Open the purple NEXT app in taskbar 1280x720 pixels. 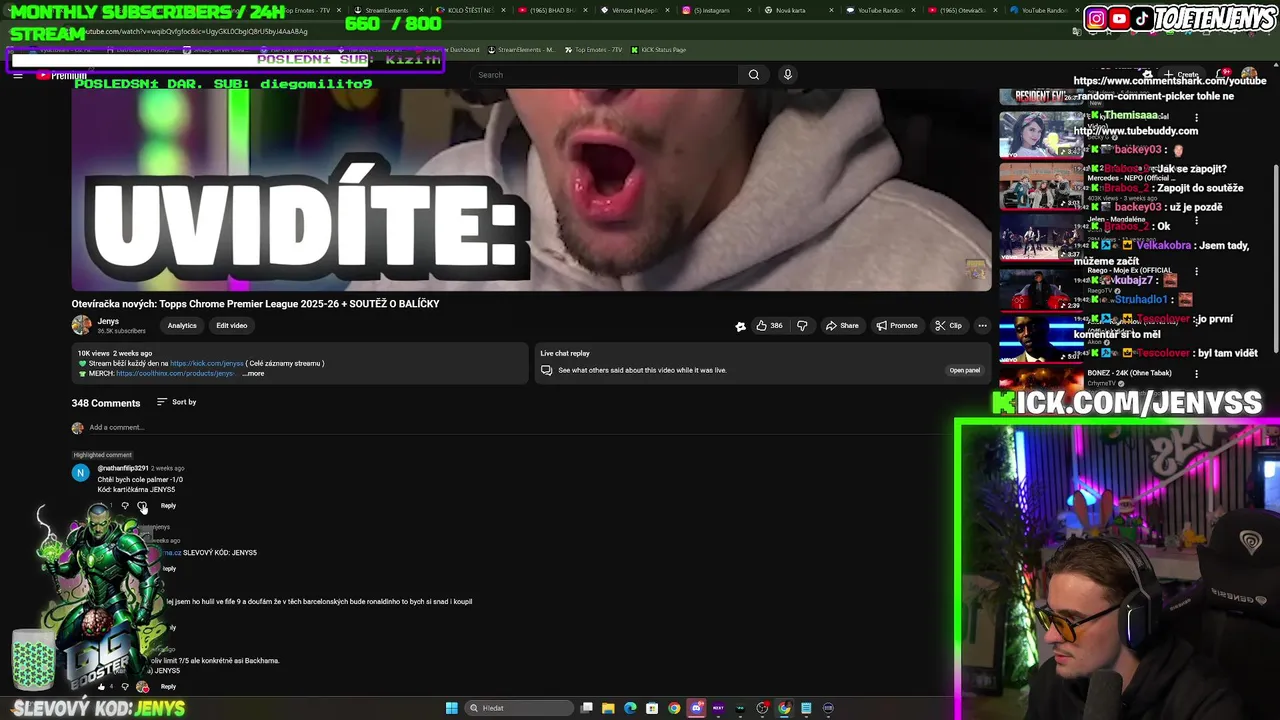tap(718, 708)
